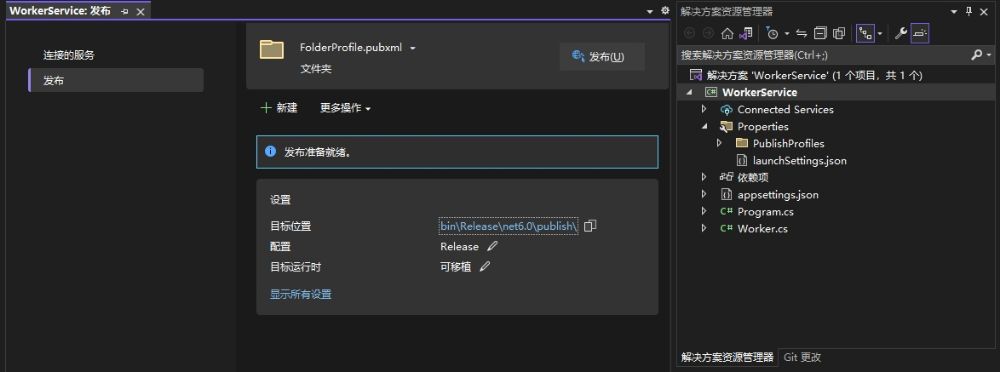1000x372 pixels.
Task: Click the 目标运行时 label text
Action: 296,267
